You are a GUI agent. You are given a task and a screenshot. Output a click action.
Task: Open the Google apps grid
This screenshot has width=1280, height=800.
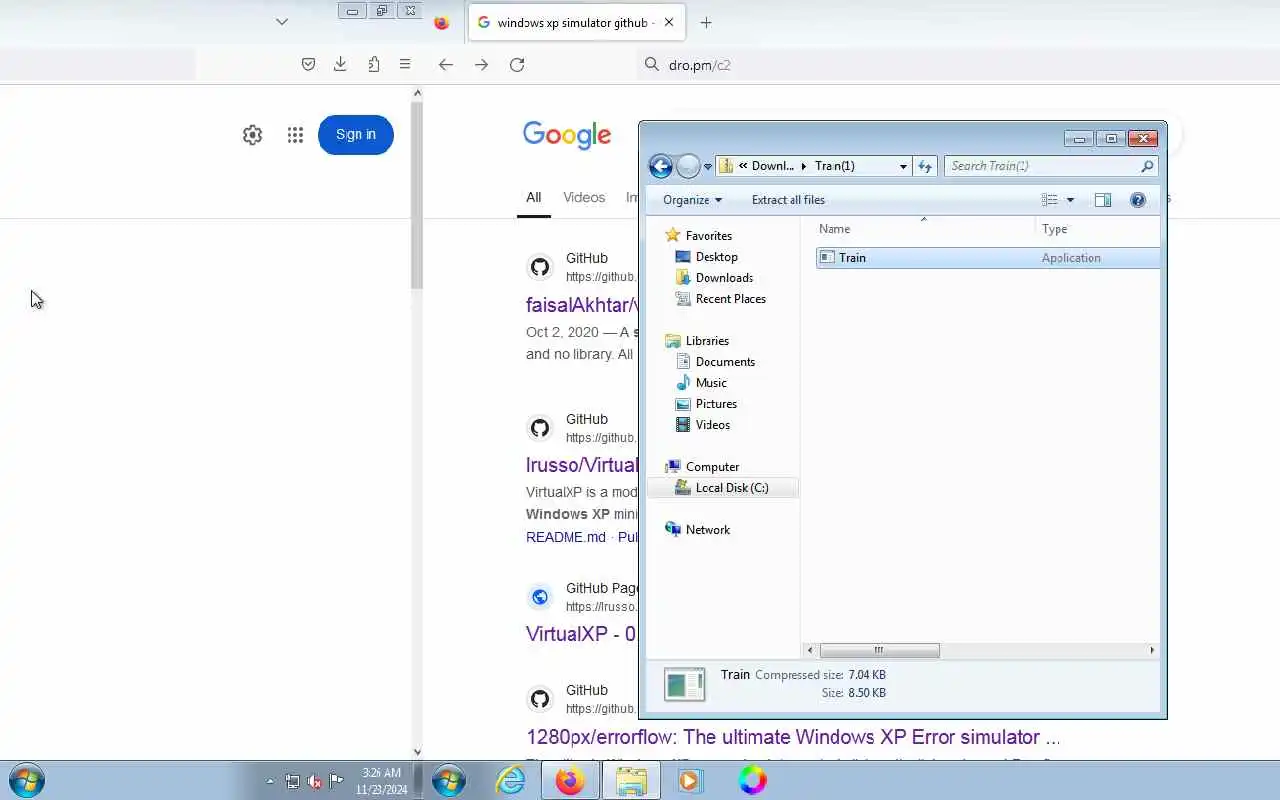click(x=295, y=135)
